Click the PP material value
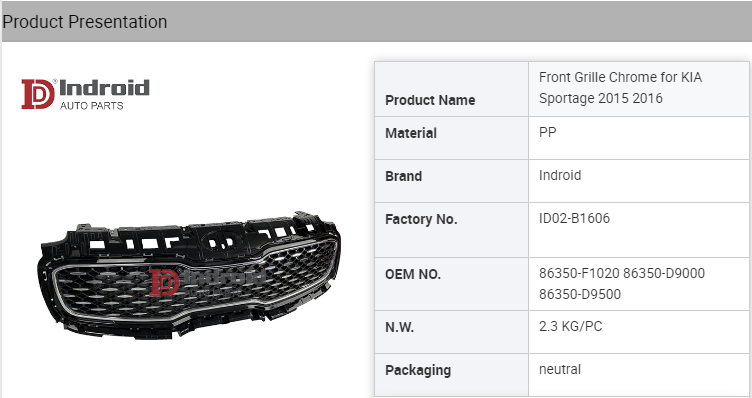 click(x=548, y=132)
